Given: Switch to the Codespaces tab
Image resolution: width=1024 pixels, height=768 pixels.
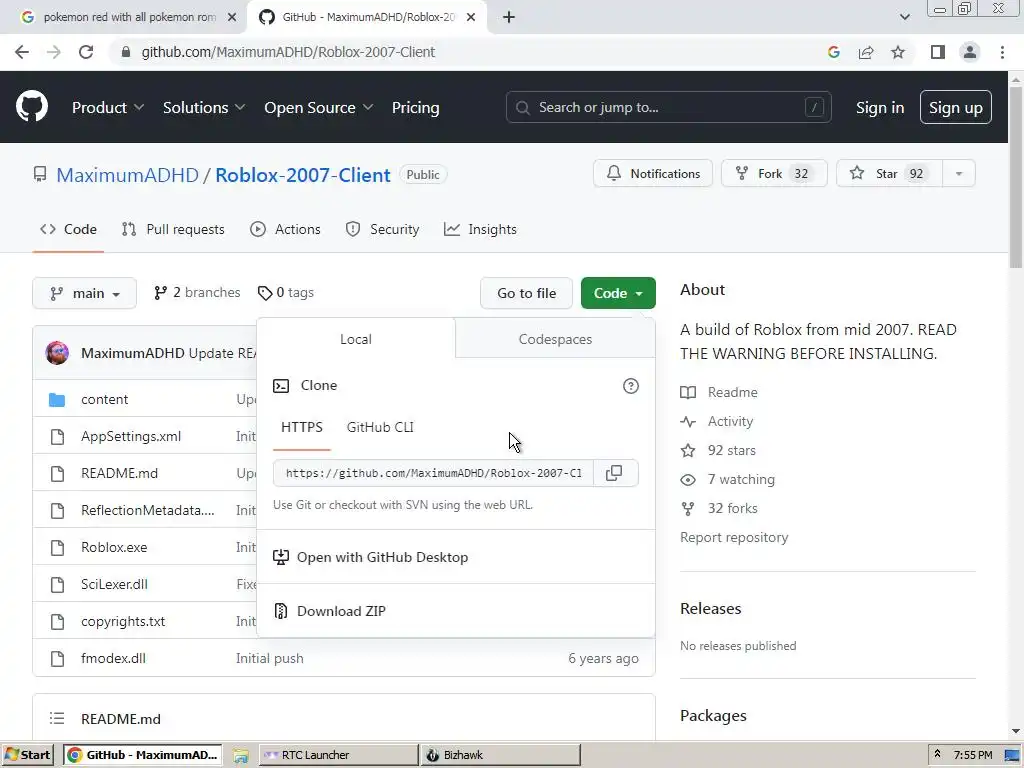Looking at the screenshot, I should [555, 339].
